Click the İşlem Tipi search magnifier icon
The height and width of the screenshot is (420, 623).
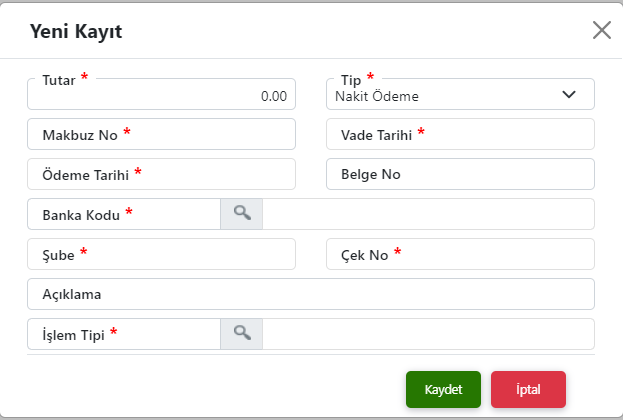pyautogui.click(x=241, y=333)
